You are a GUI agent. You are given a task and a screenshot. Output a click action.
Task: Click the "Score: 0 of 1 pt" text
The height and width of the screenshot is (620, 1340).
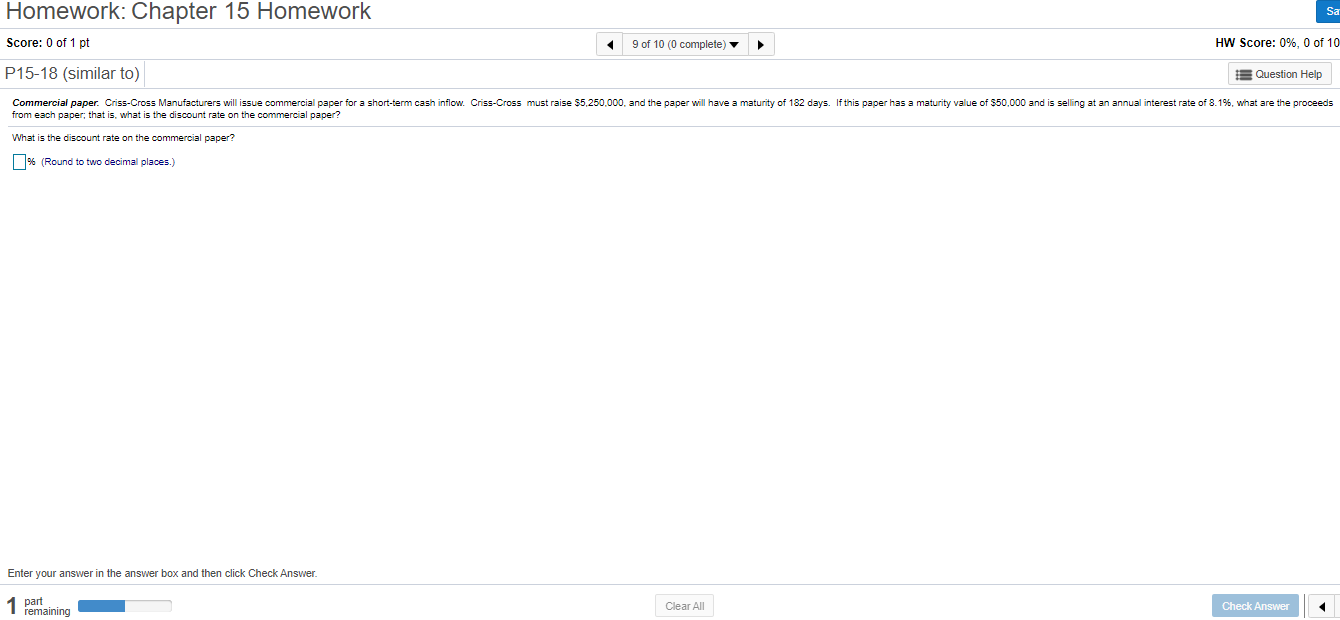point(48,43)
